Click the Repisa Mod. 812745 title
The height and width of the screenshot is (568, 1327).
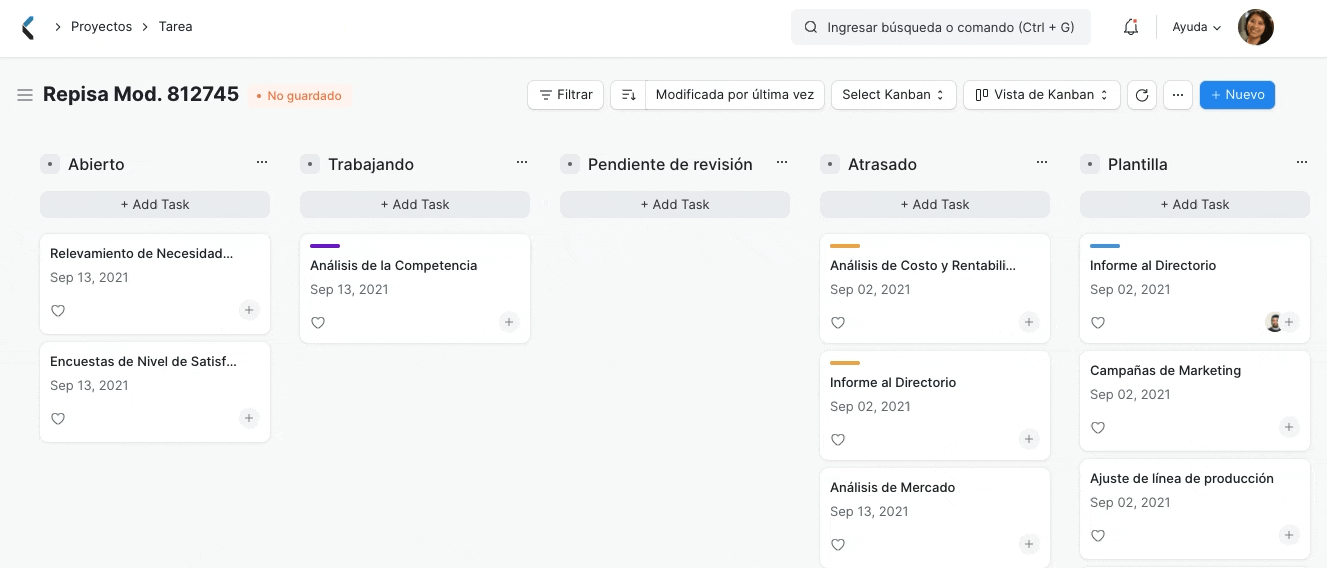[x=141, y=95]
